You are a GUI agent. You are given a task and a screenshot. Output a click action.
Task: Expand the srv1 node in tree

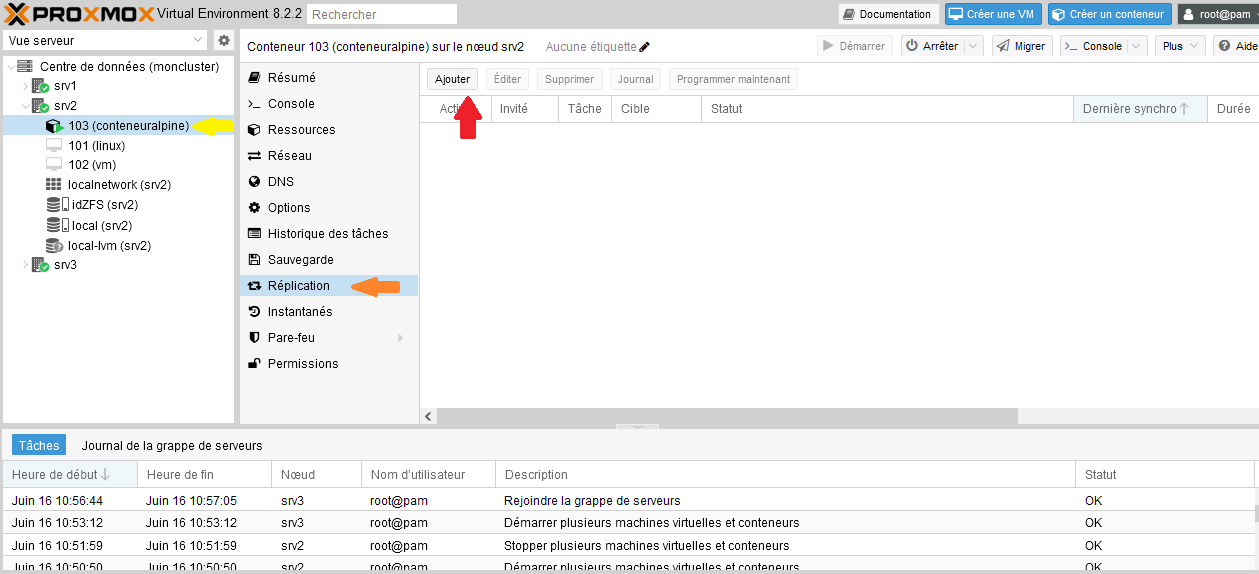(x=26, y=86)
